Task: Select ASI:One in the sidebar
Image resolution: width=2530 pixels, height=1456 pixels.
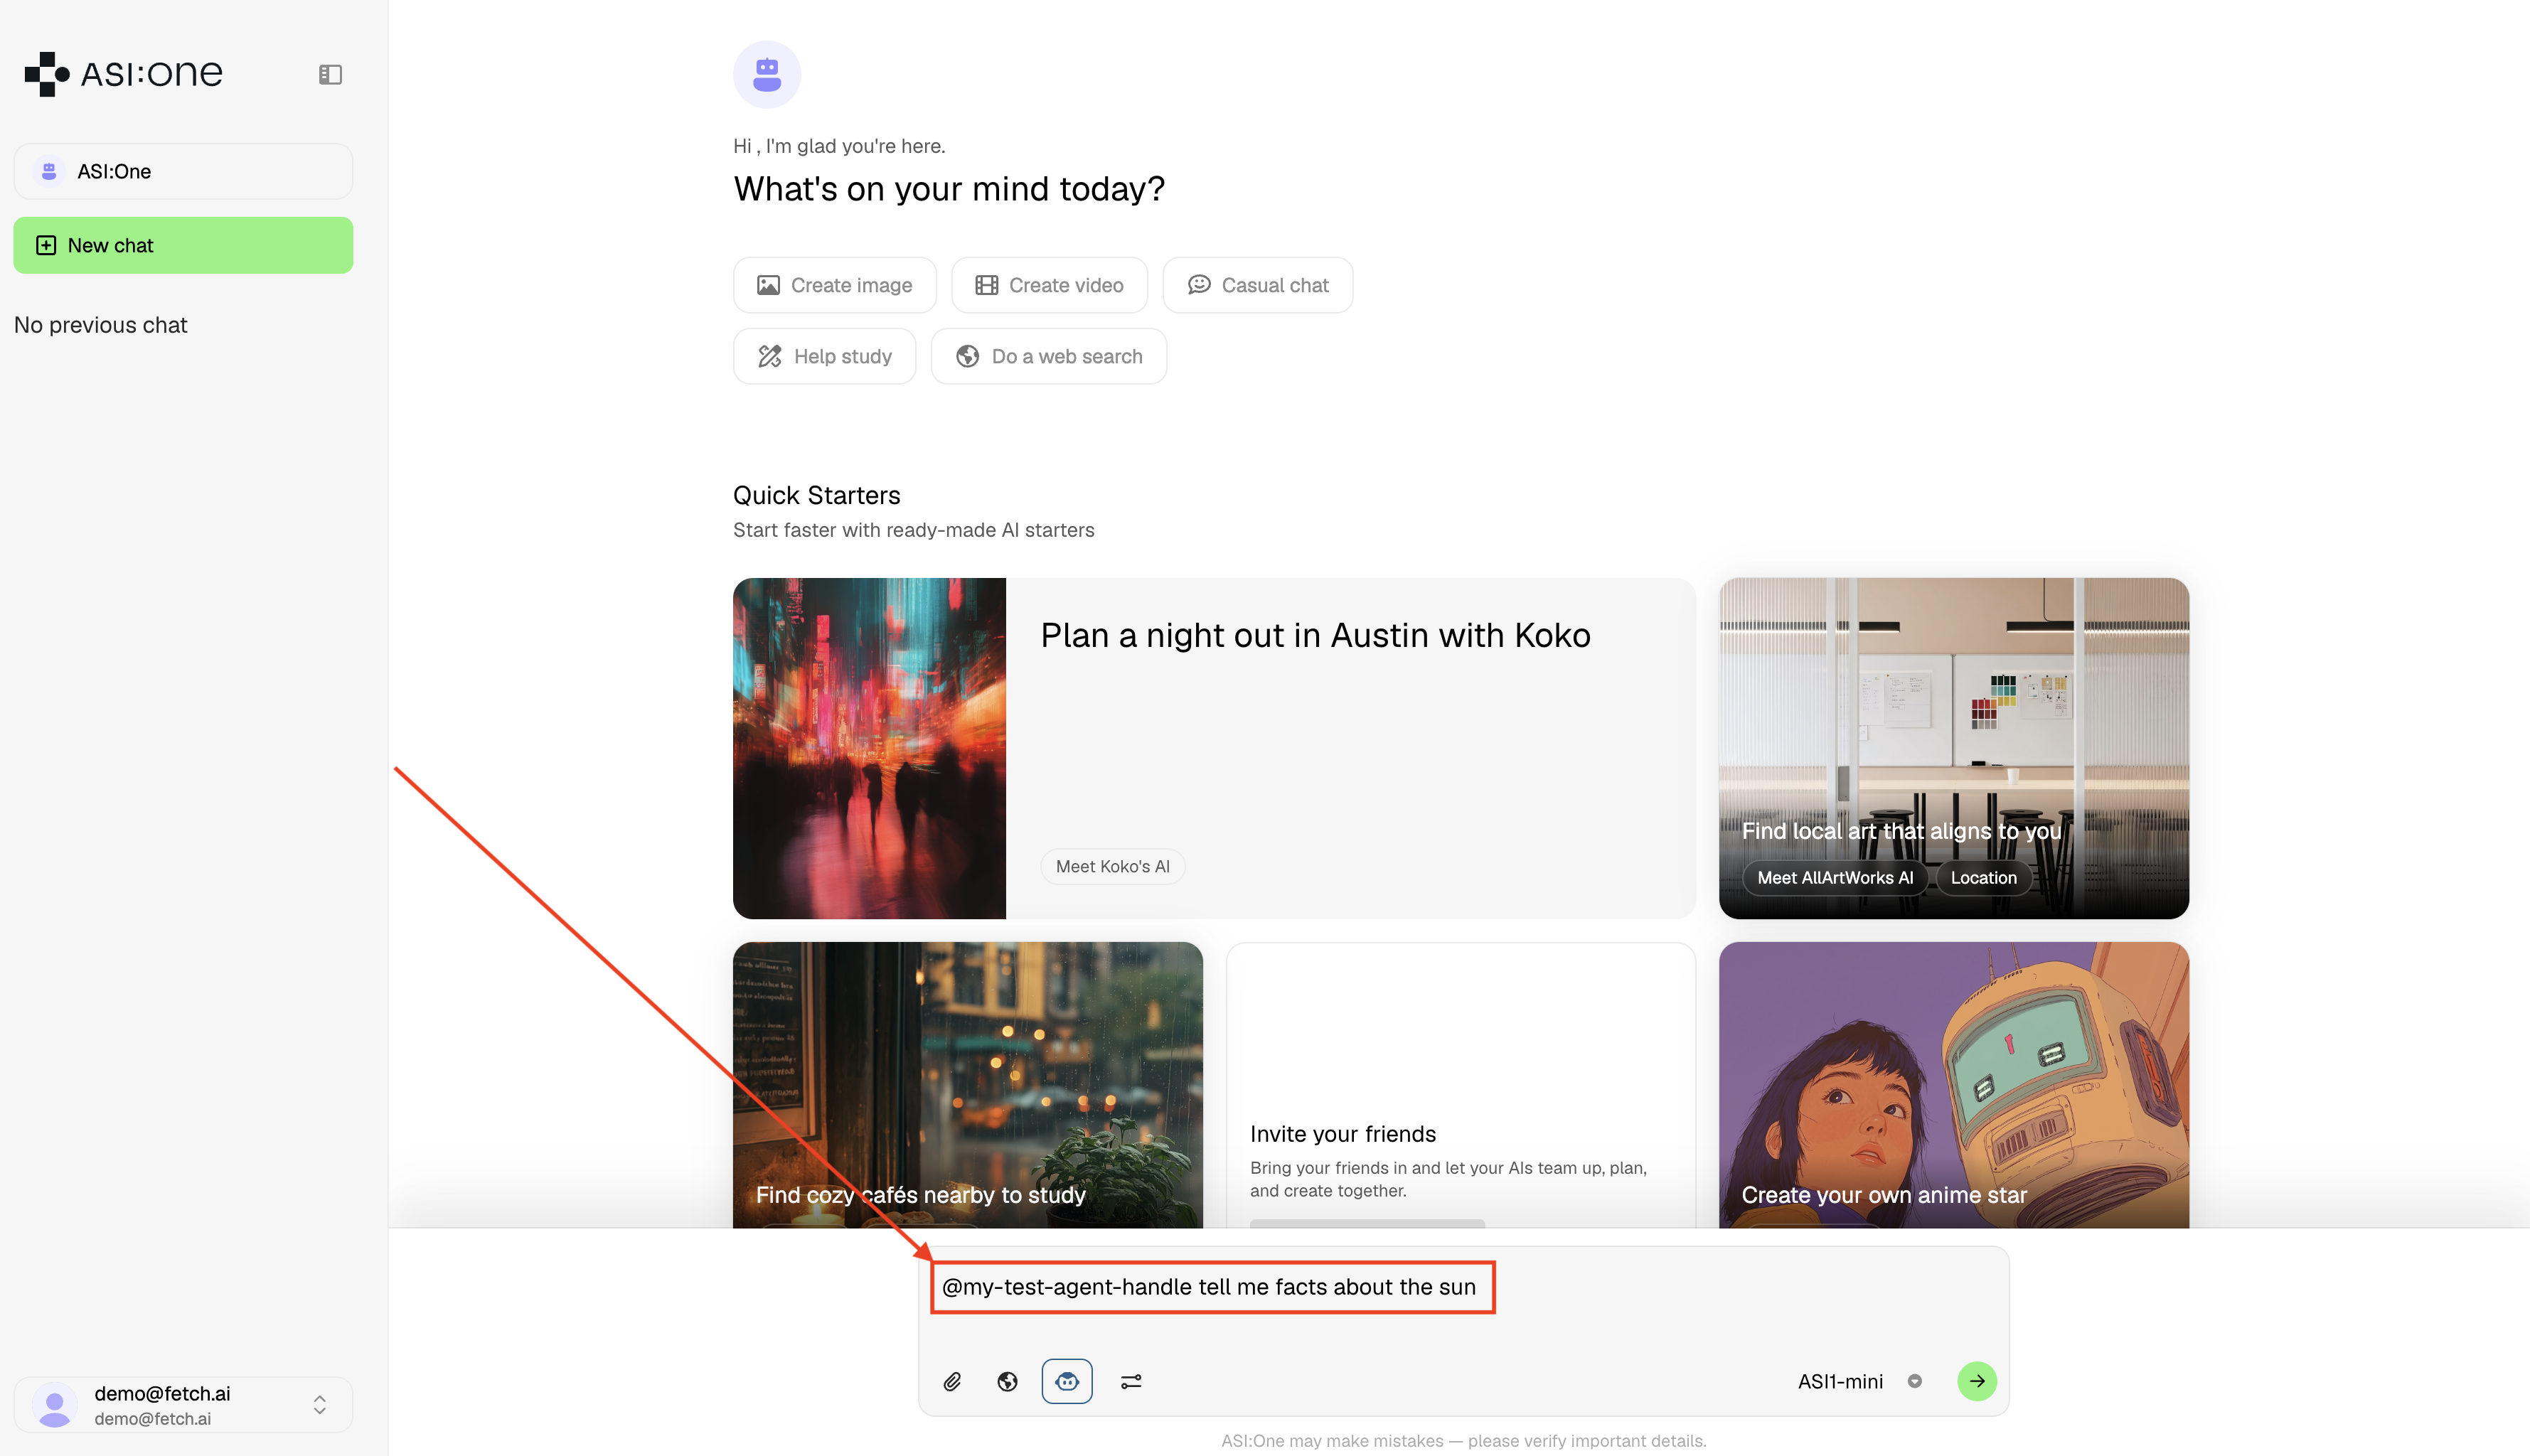Action: pyautogui.click(x=183, y=171)
